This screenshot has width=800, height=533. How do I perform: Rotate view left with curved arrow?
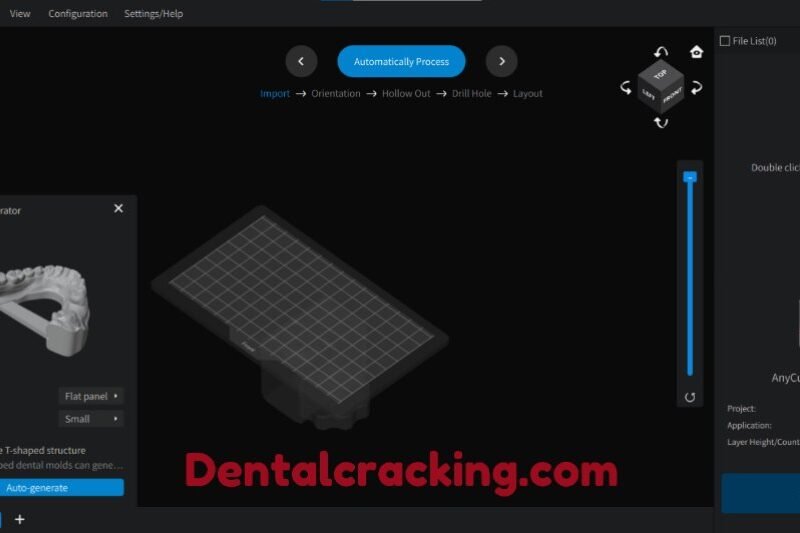626,88
